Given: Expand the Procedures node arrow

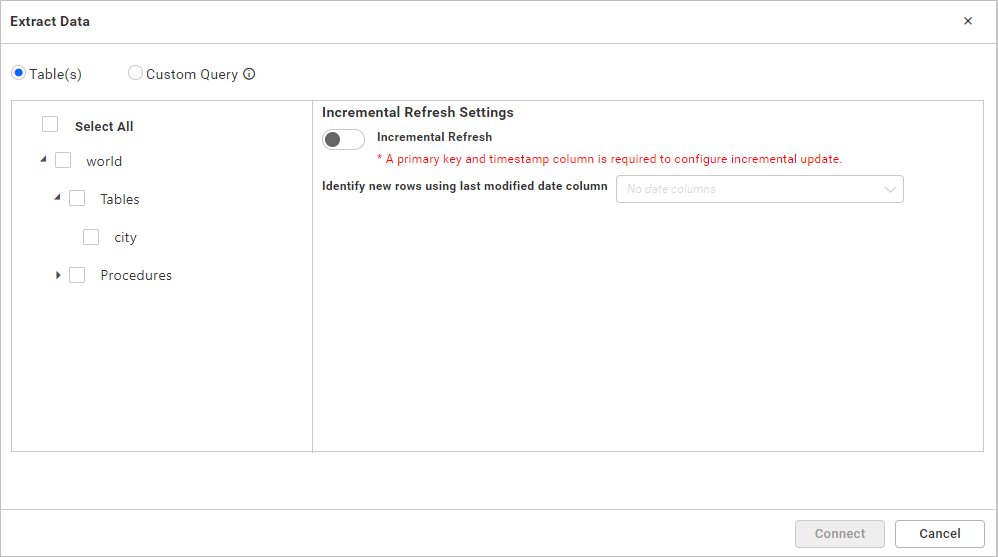Looking at the screenshot, I should click(58, 275).
